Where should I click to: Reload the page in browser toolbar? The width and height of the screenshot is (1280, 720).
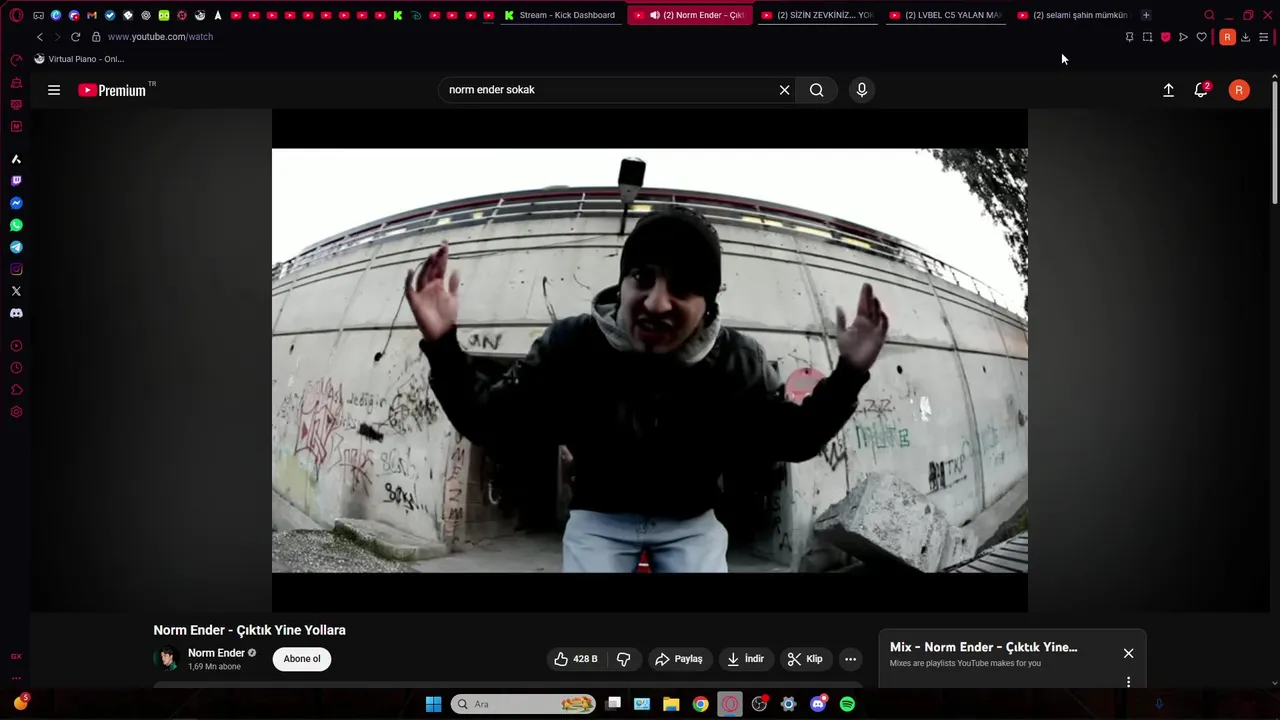pyautogui.click(x=75, y=37)
